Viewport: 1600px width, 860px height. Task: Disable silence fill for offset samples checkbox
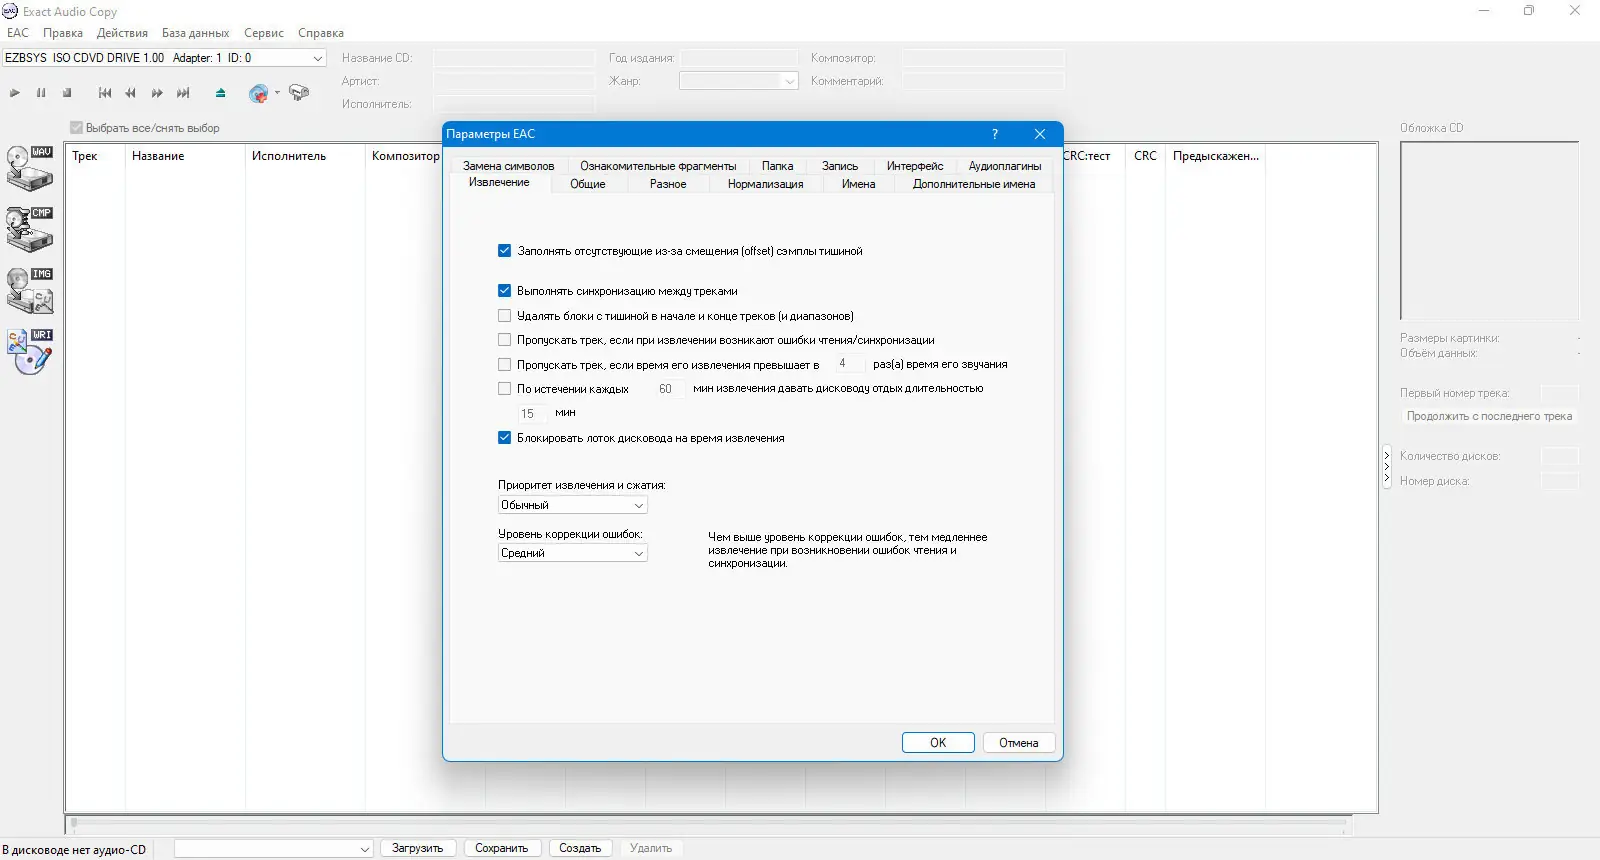point(505,251)
